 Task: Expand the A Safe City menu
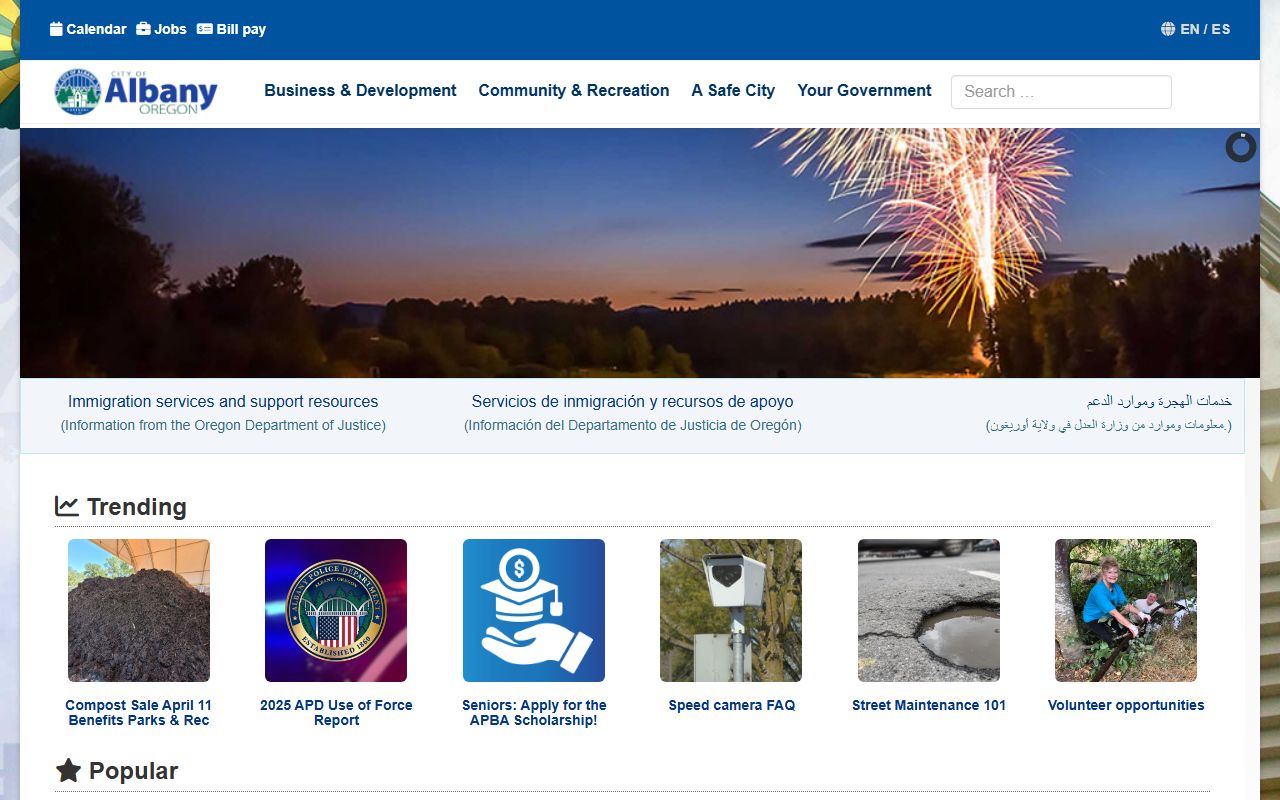(733, 90)
